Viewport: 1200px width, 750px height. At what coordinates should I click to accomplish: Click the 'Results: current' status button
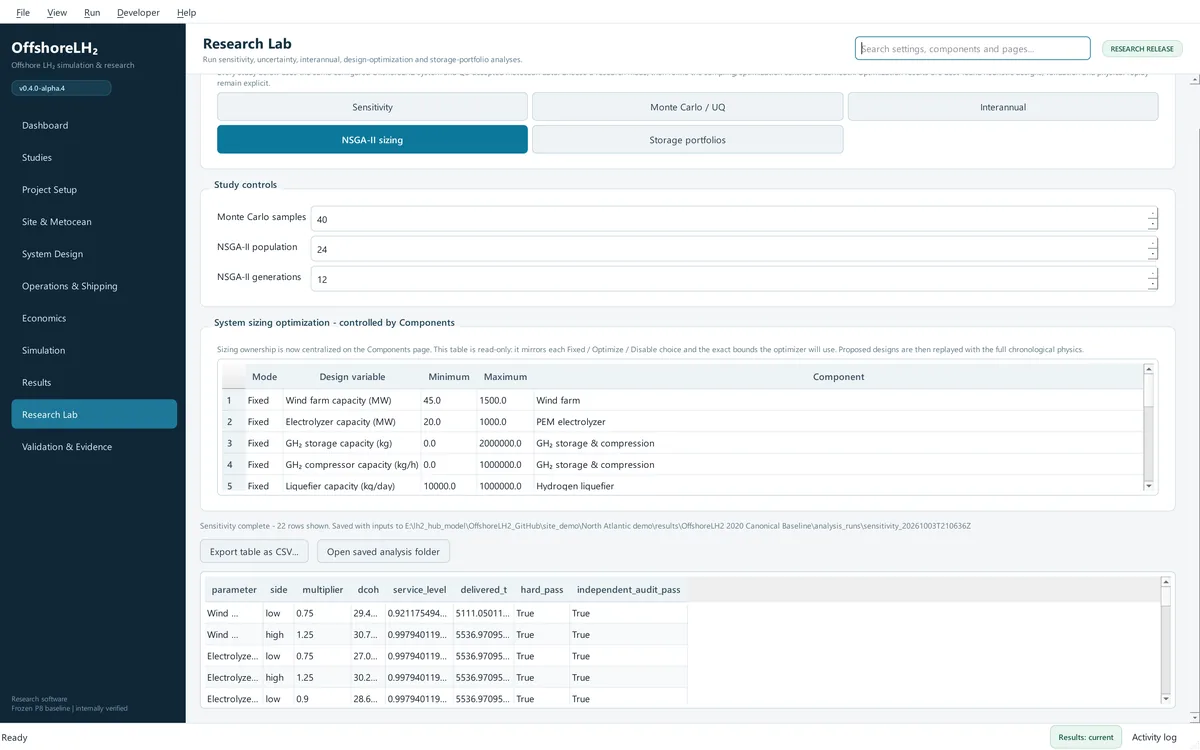[x=1086, y=737]
